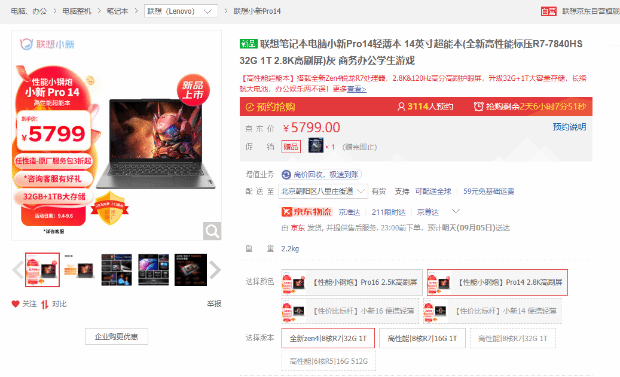Screen dimensions: 620x377
Task: Select the second product thumbnail image
Action: 79,270
